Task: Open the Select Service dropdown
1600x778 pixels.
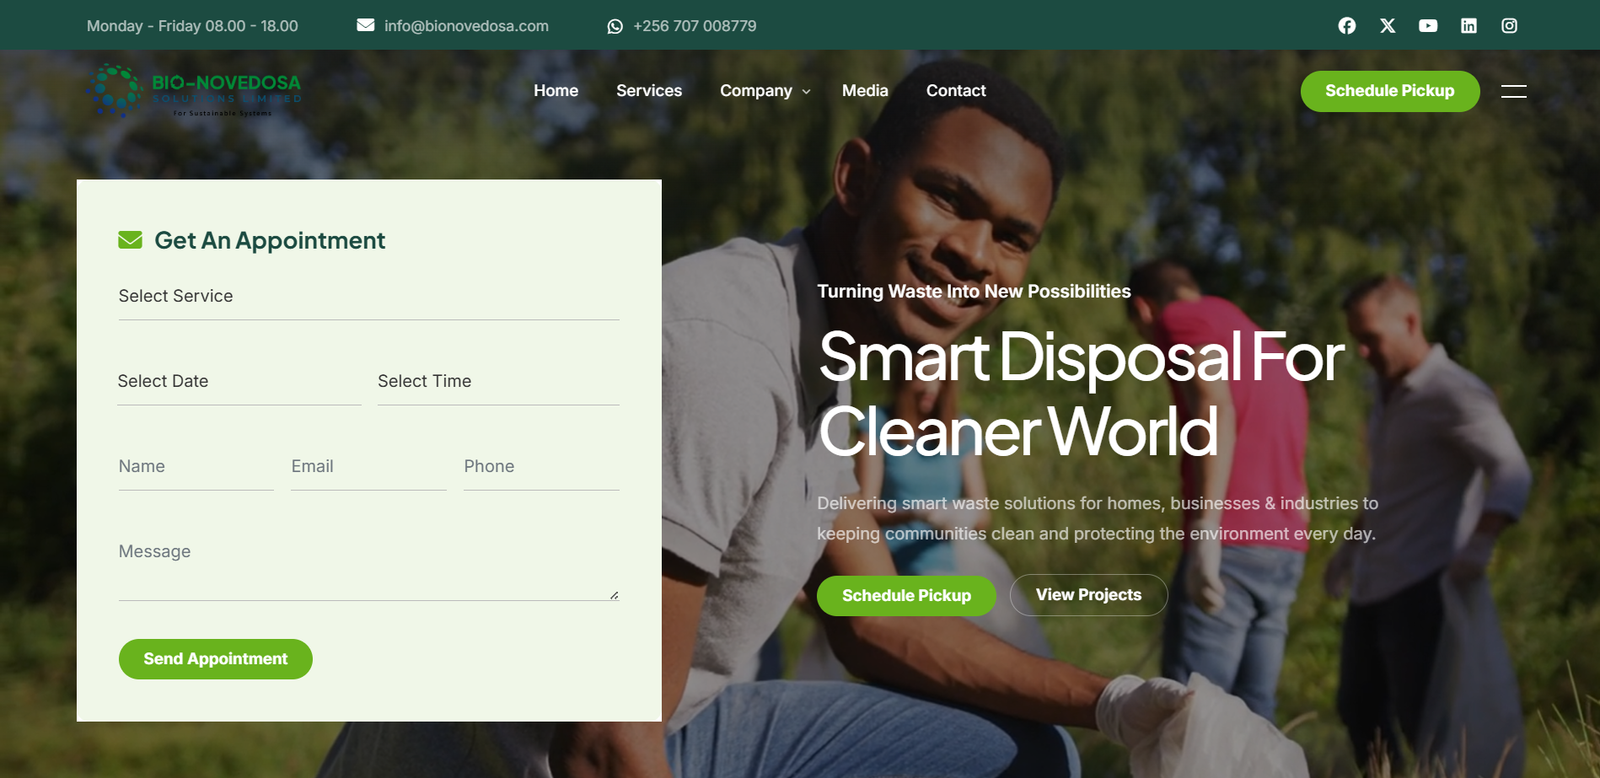Action: 369,296
